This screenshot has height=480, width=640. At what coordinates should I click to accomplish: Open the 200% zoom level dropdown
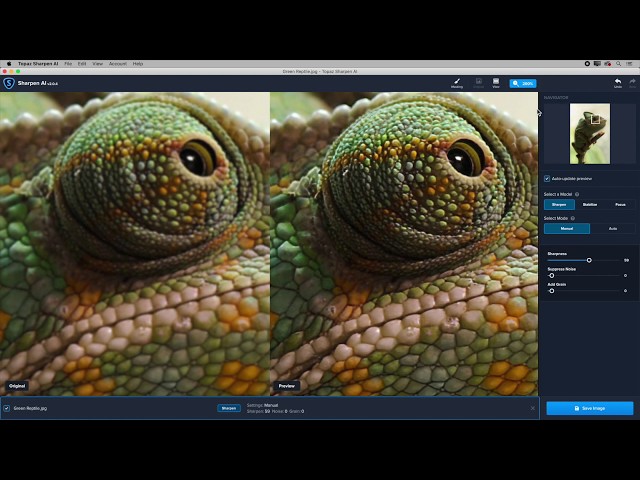pyautogui.click(x=522, y=83)
